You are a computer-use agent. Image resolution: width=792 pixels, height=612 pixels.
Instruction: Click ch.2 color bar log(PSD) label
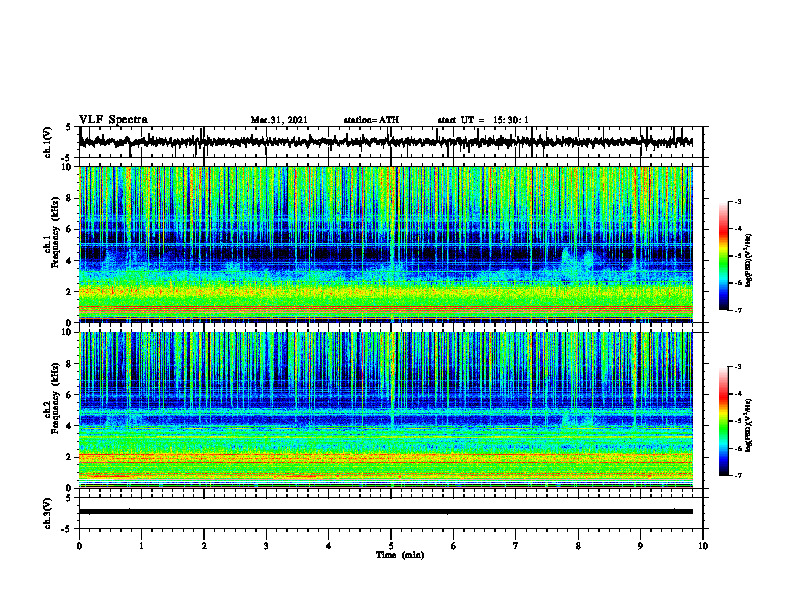(749, 425)
